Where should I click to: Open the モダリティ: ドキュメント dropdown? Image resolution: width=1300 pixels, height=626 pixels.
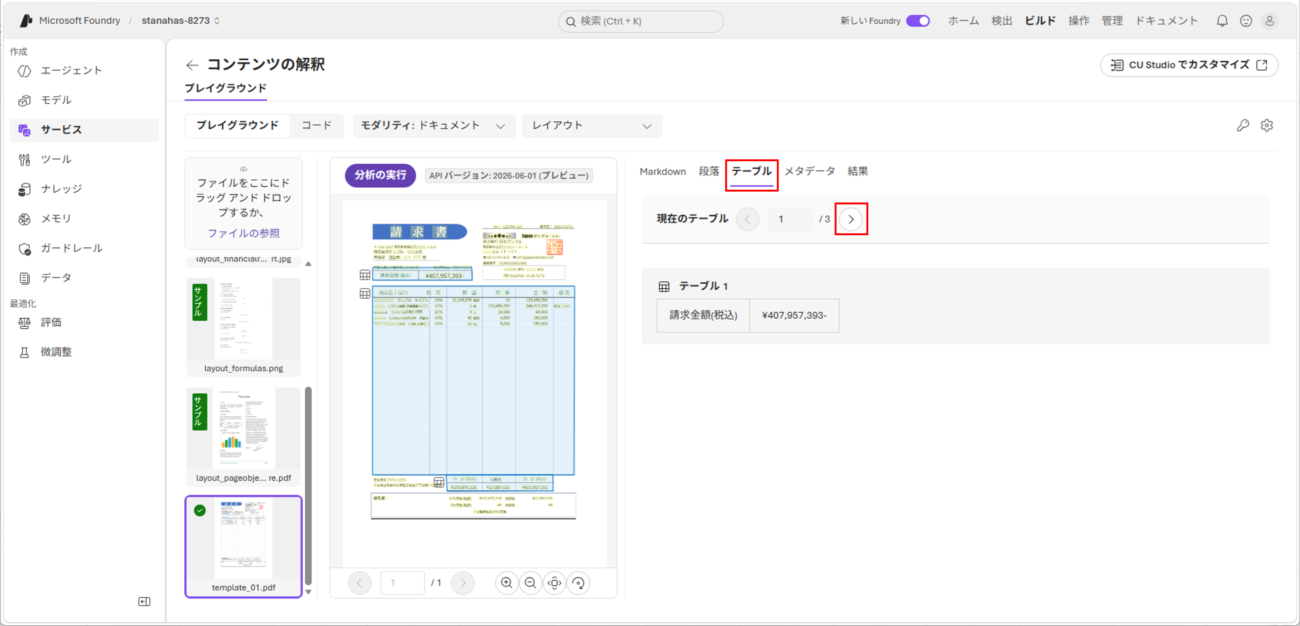click(x=434, y=125)
